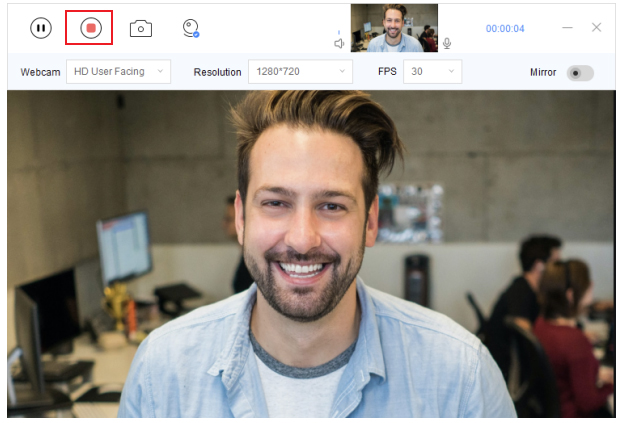Open the Resolution 1280*720 dropdown
Image resolution: width=621 pixels, height=423 pixels.
[x=300, y=72]
